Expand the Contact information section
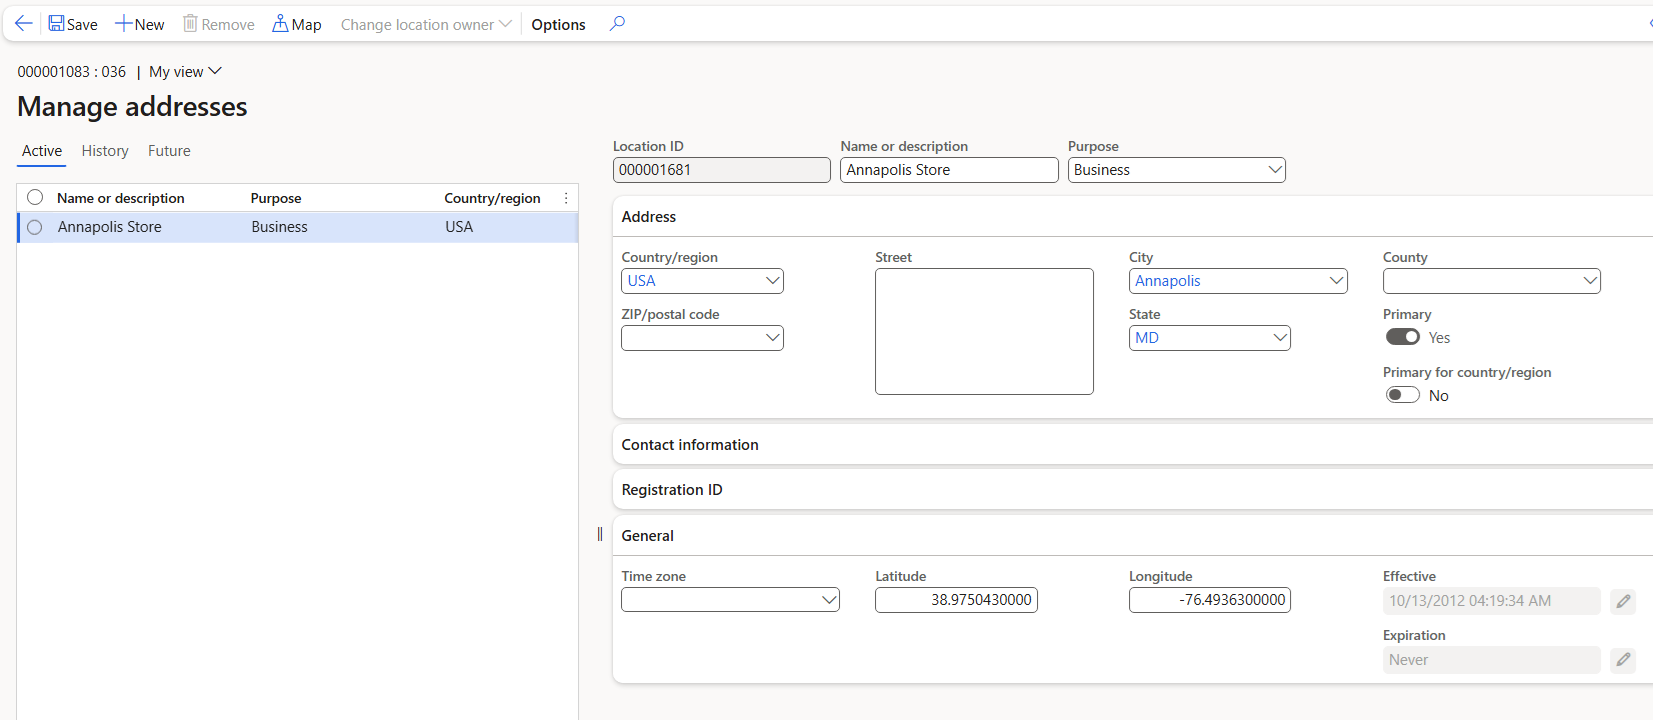This screenshot has width=1653, height=720. [690, 445]
